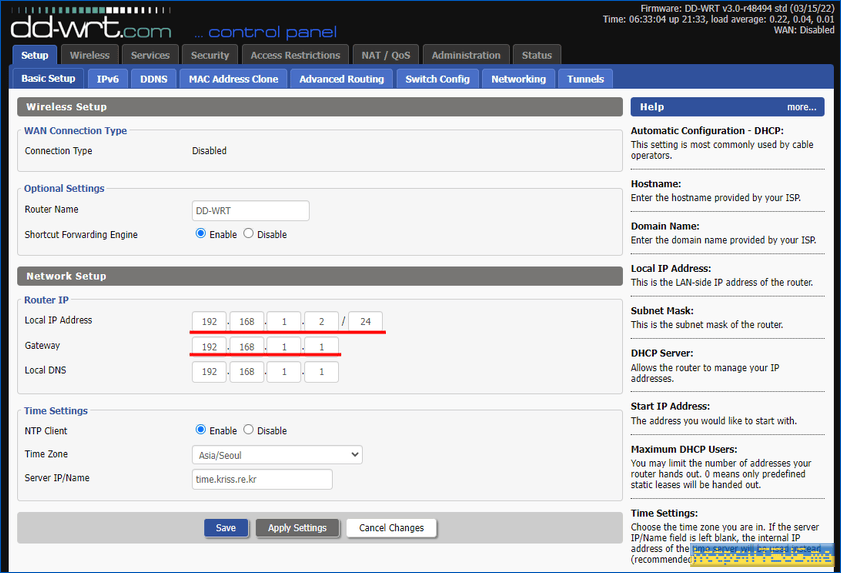Image resolution: width=841 pixels, height=573 pixels.
Task: Open the NAT / QoS tab
Action: [386, 55]
